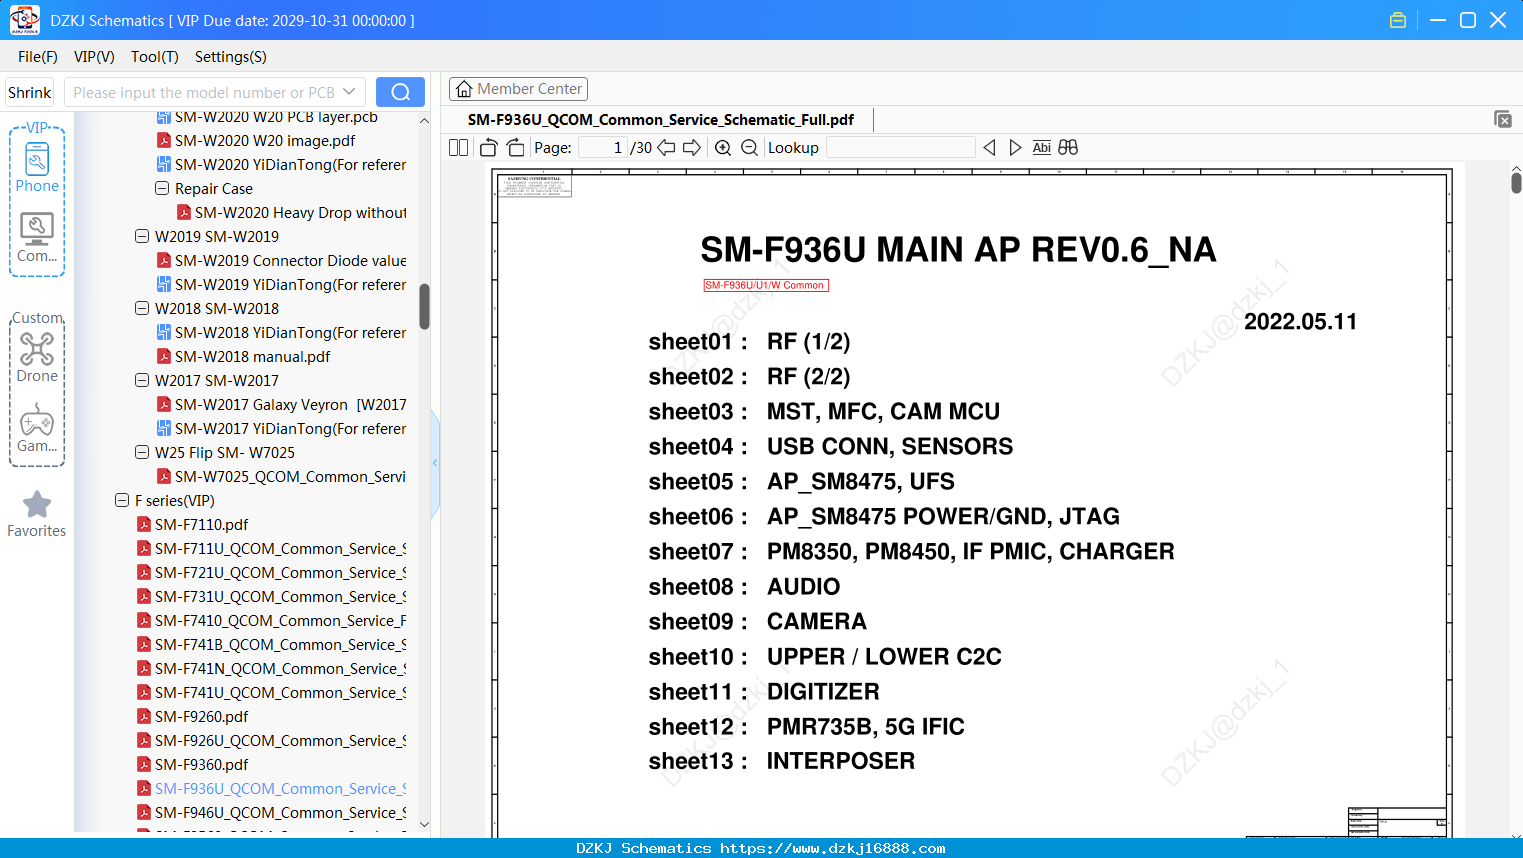Image resolution: width=1523 pixels, height=858 pixels.
Task: Open the dzkj16888.com link in status bar
Action: [832, 848]
